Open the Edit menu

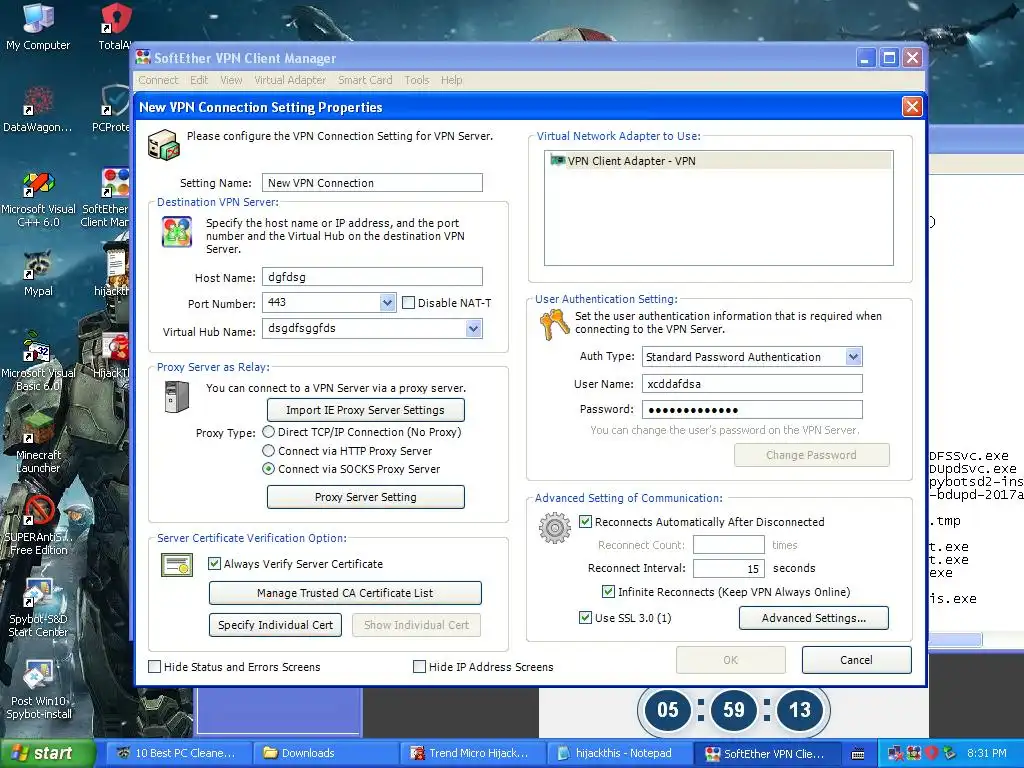[199, 80]
